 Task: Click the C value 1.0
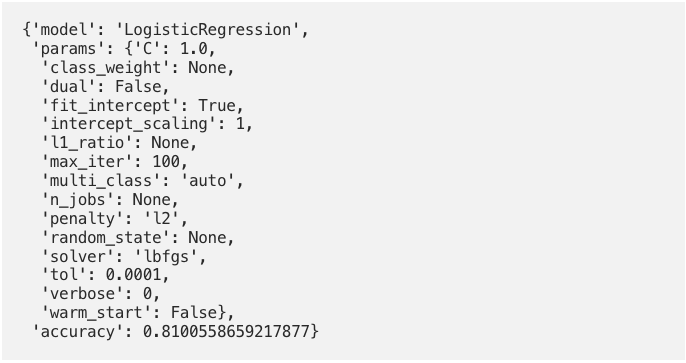tap(194, 49)
